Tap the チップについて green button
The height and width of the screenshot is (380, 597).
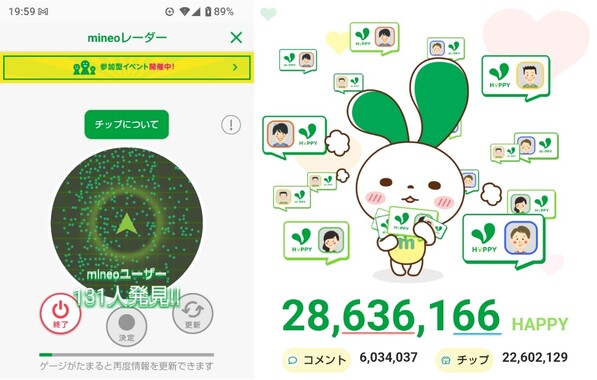point(126,125)
